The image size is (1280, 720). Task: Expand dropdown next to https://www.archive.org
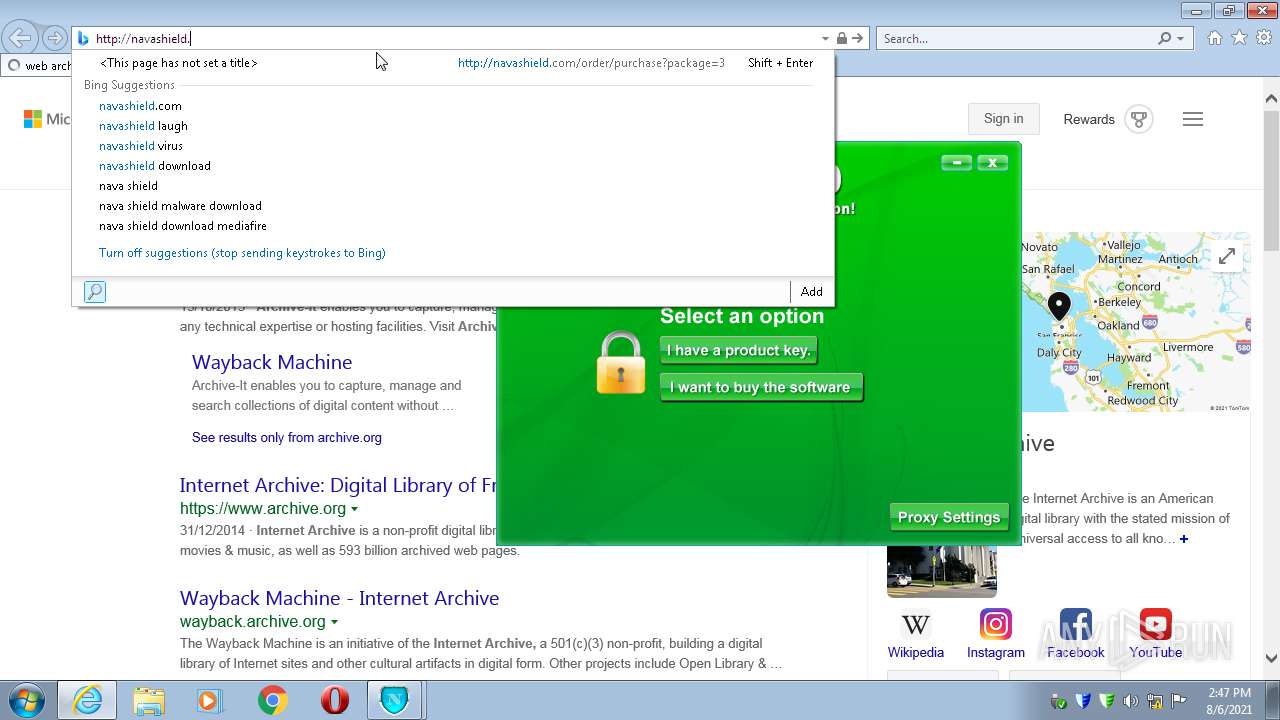354,509
